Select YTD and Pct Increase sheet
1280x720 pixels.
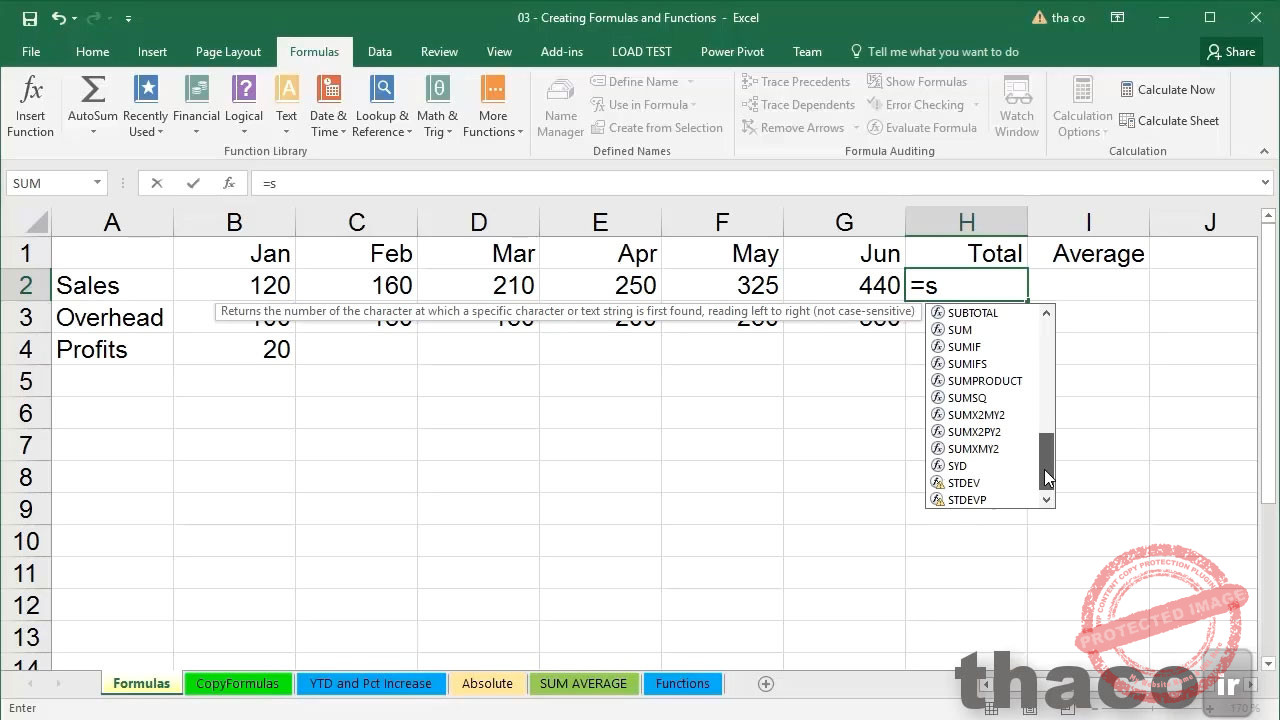[x=371, y=684]
